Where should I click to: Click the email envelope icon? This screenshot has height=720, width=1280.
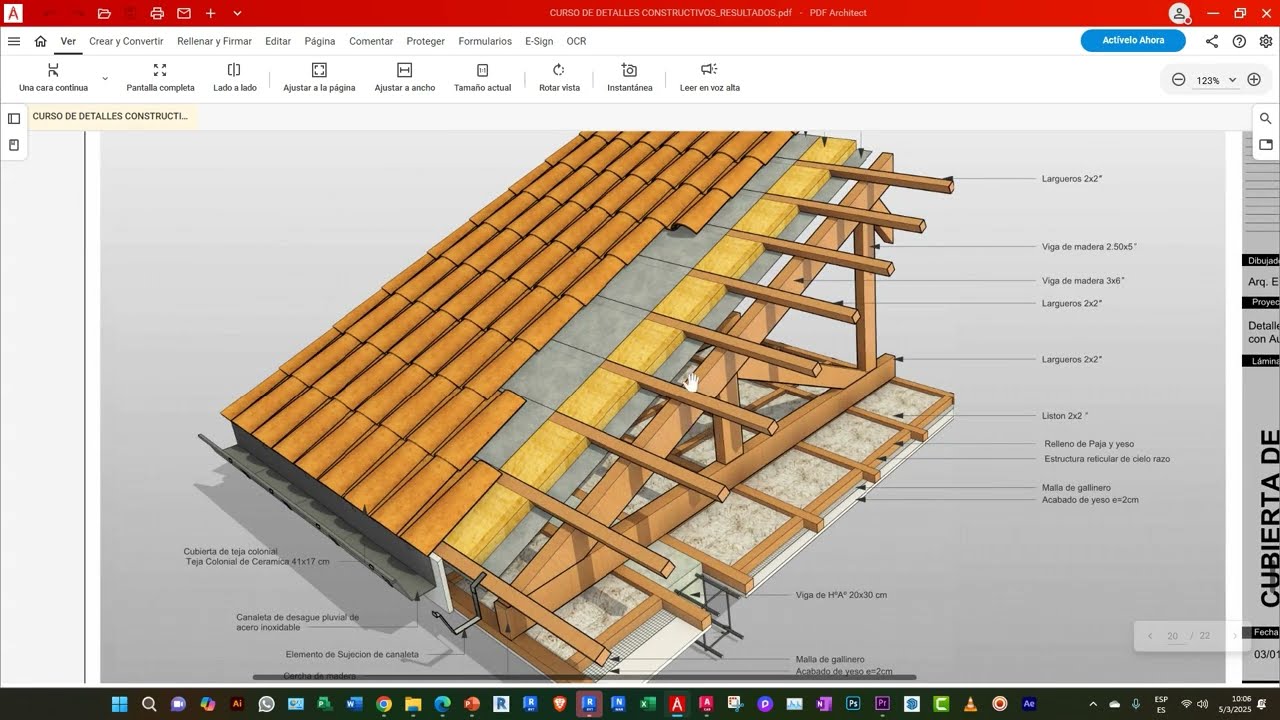[184, 13]
